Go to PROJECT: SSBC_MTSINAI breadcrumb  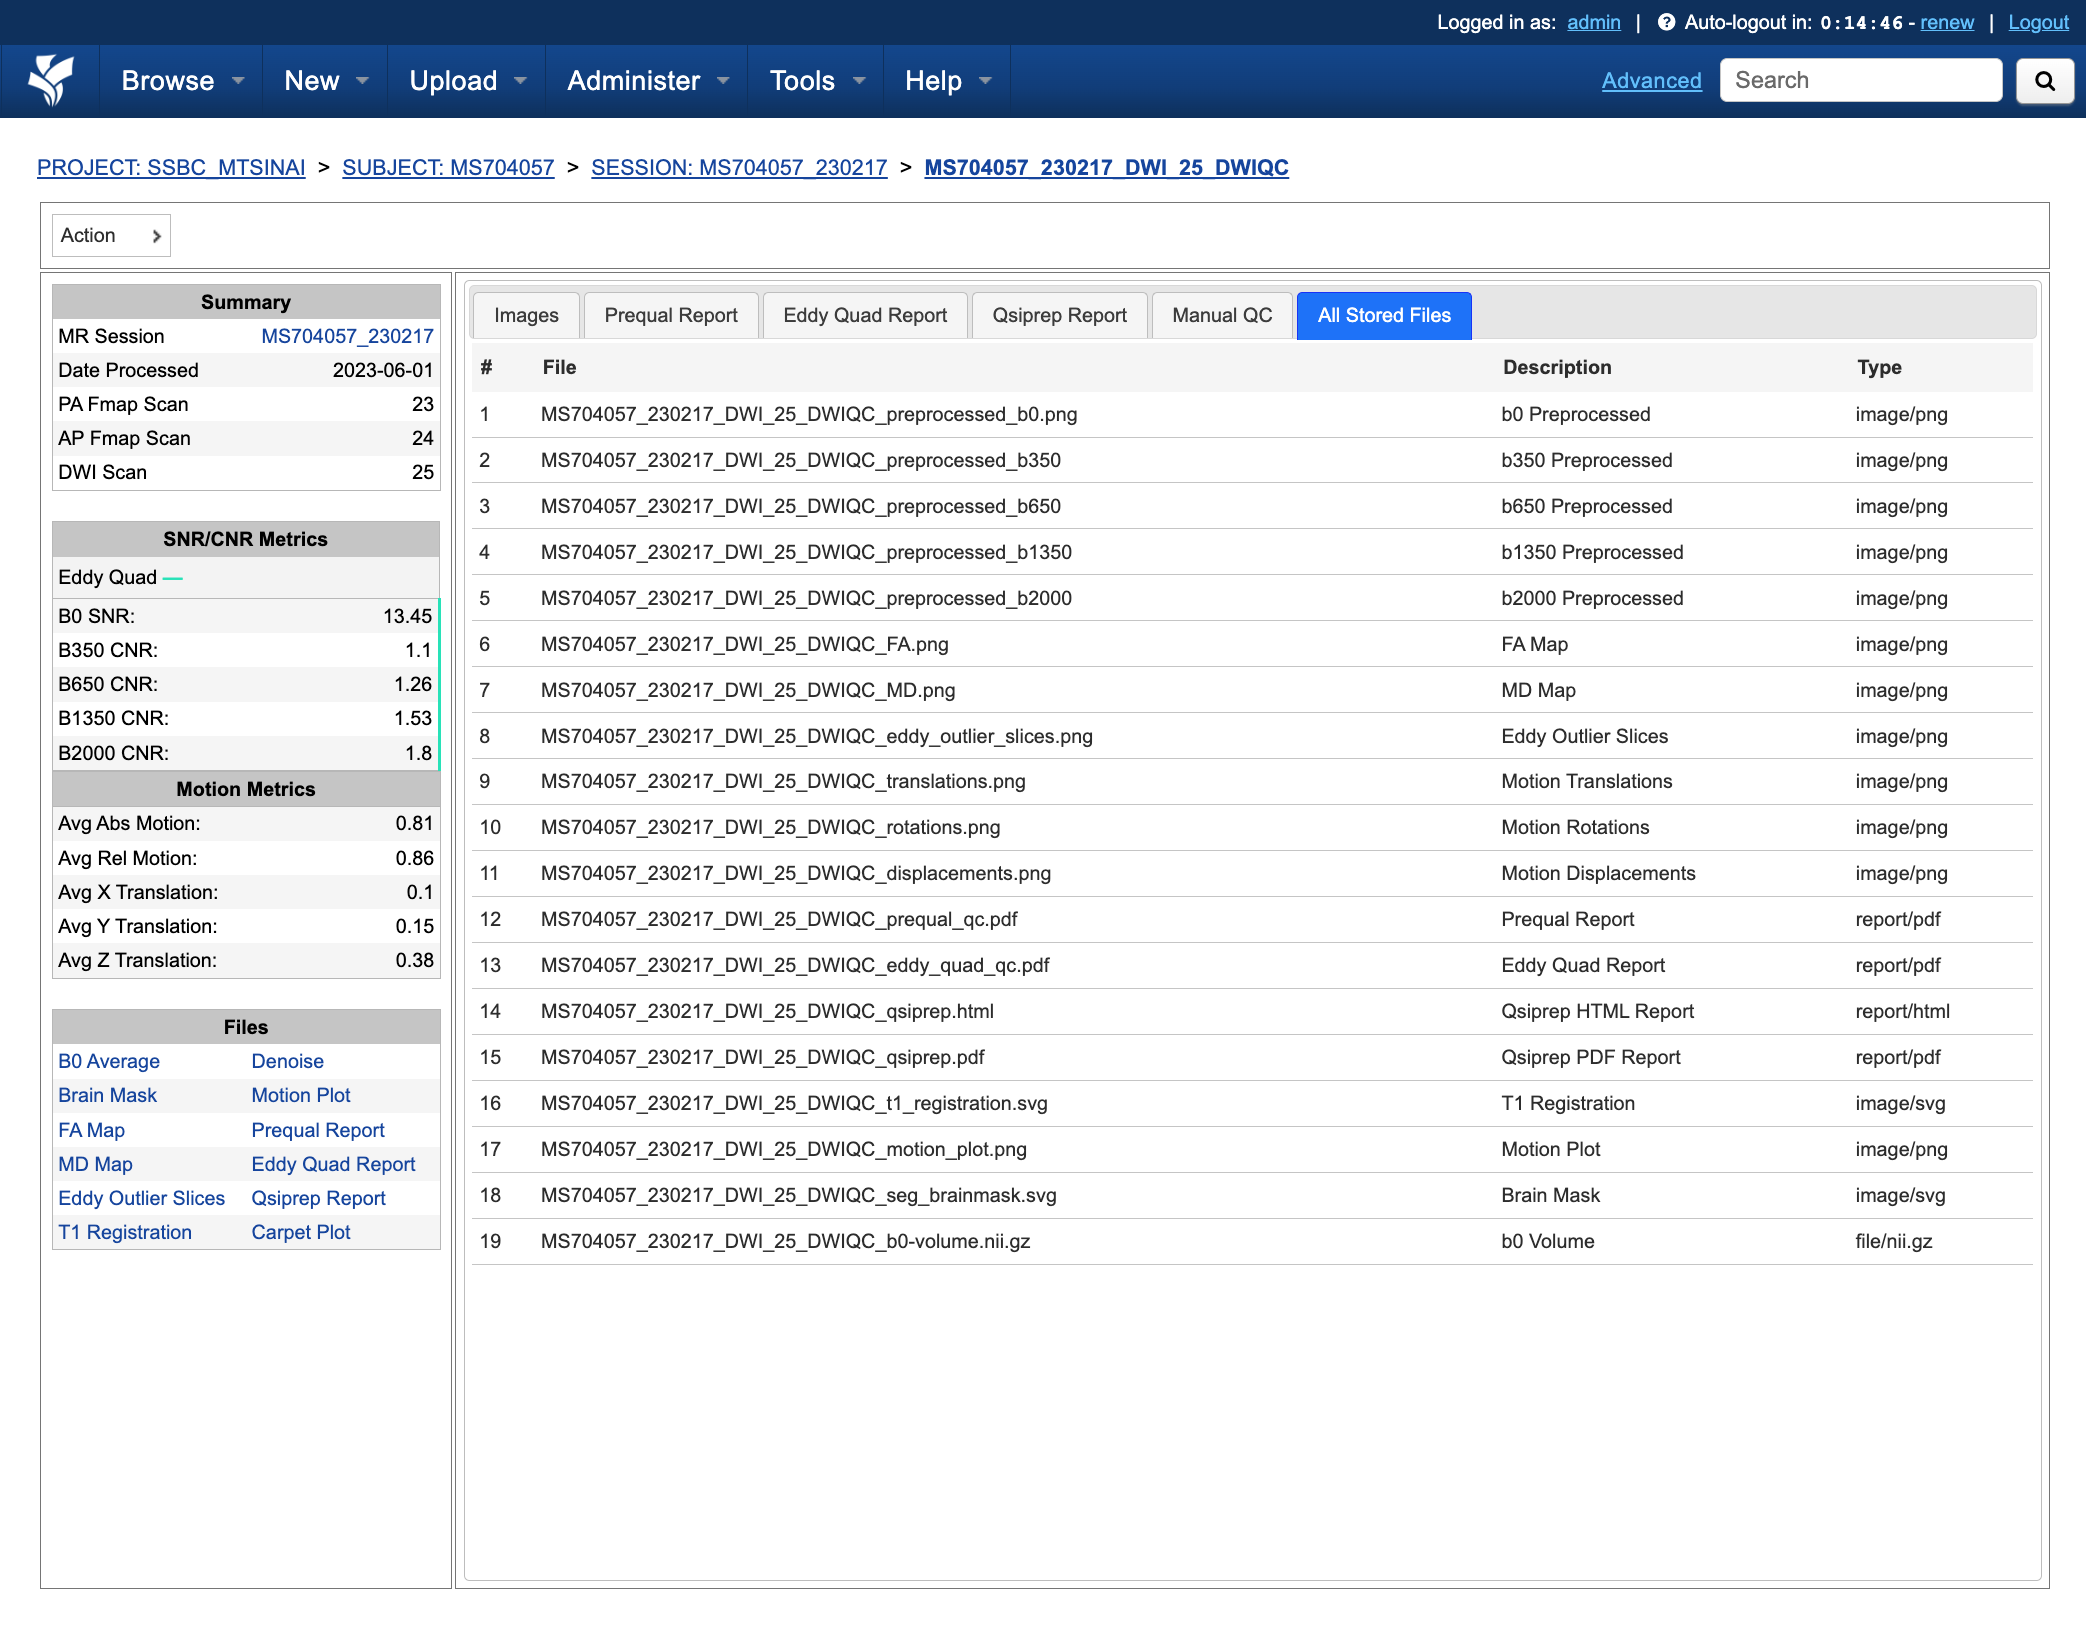[171, 167]
